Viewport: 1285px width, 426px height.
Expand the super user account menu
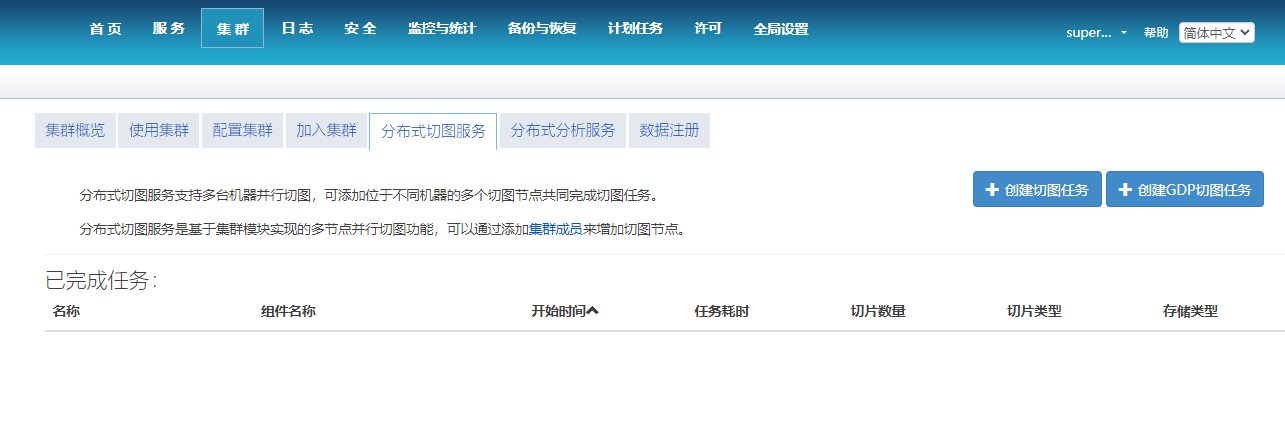(1097, 32)
